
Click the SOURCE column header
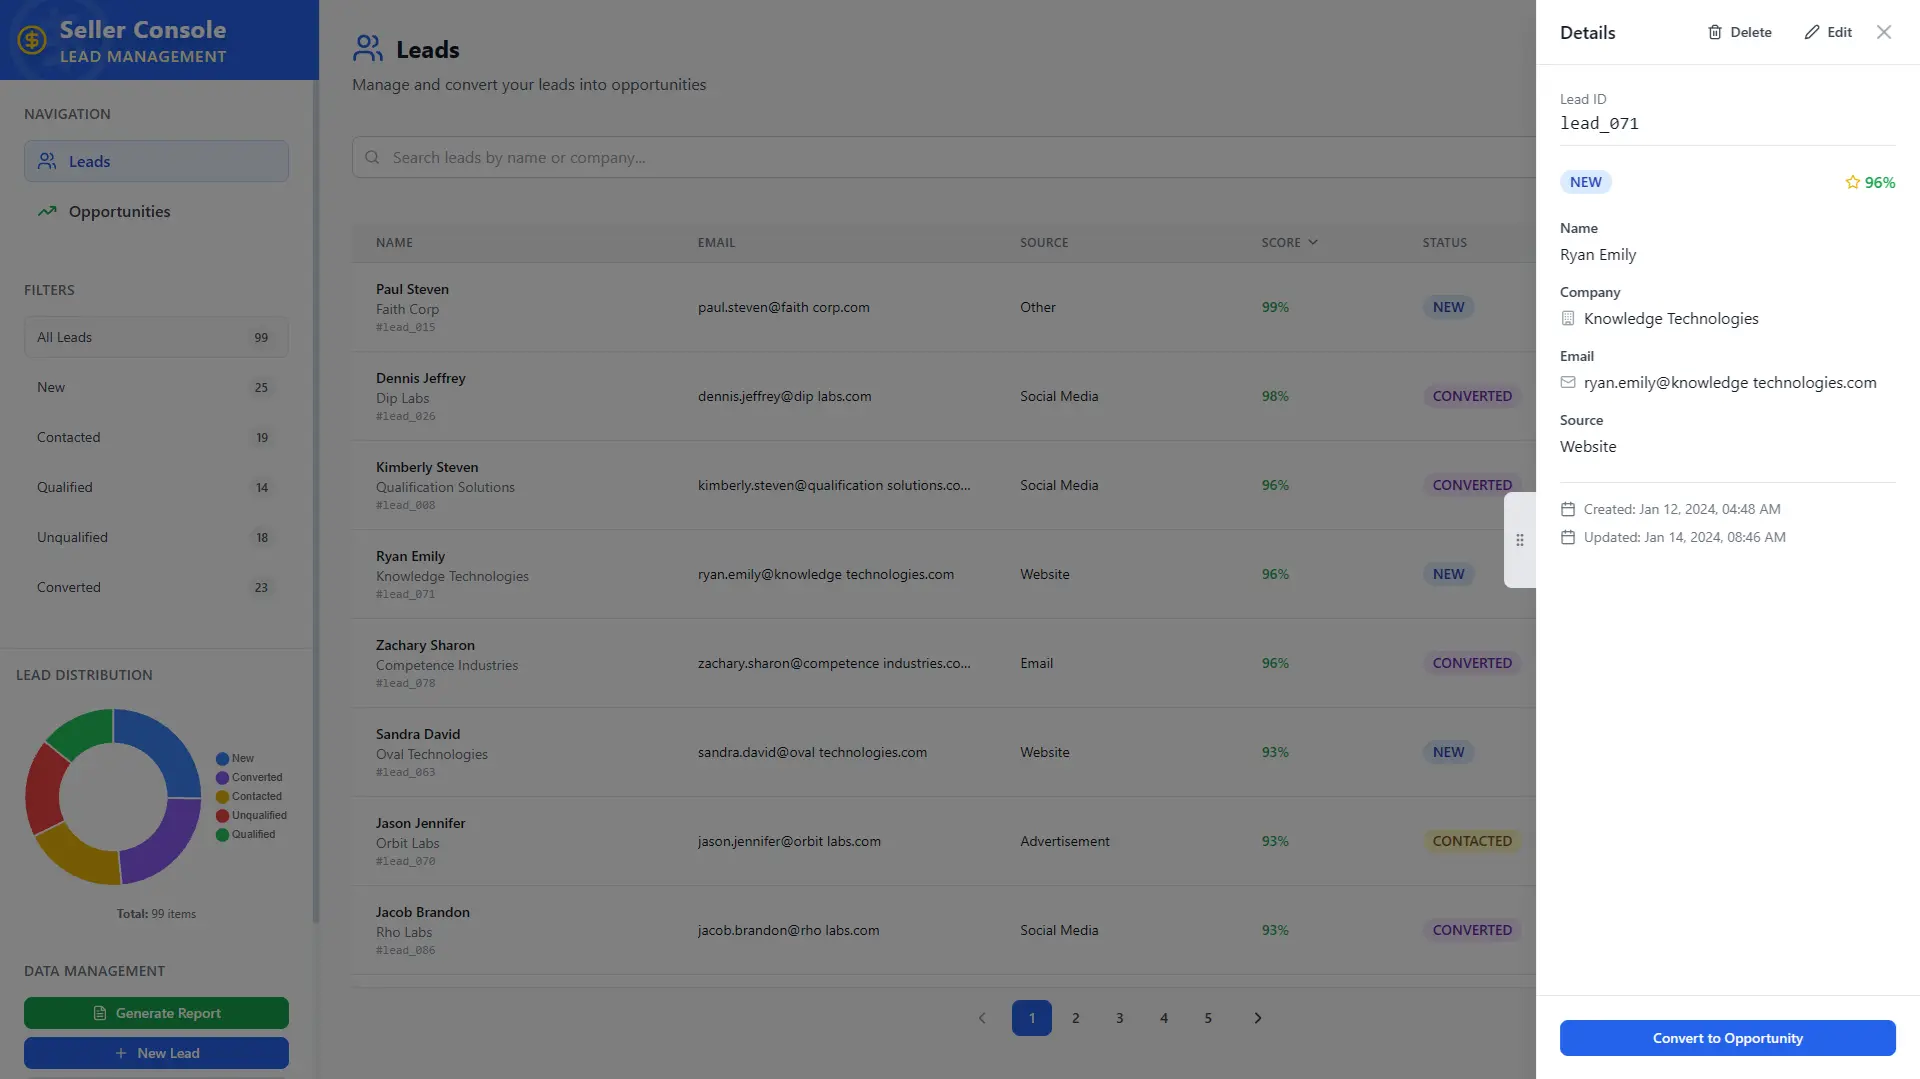pyautogui.click(x=1044, y=242)
